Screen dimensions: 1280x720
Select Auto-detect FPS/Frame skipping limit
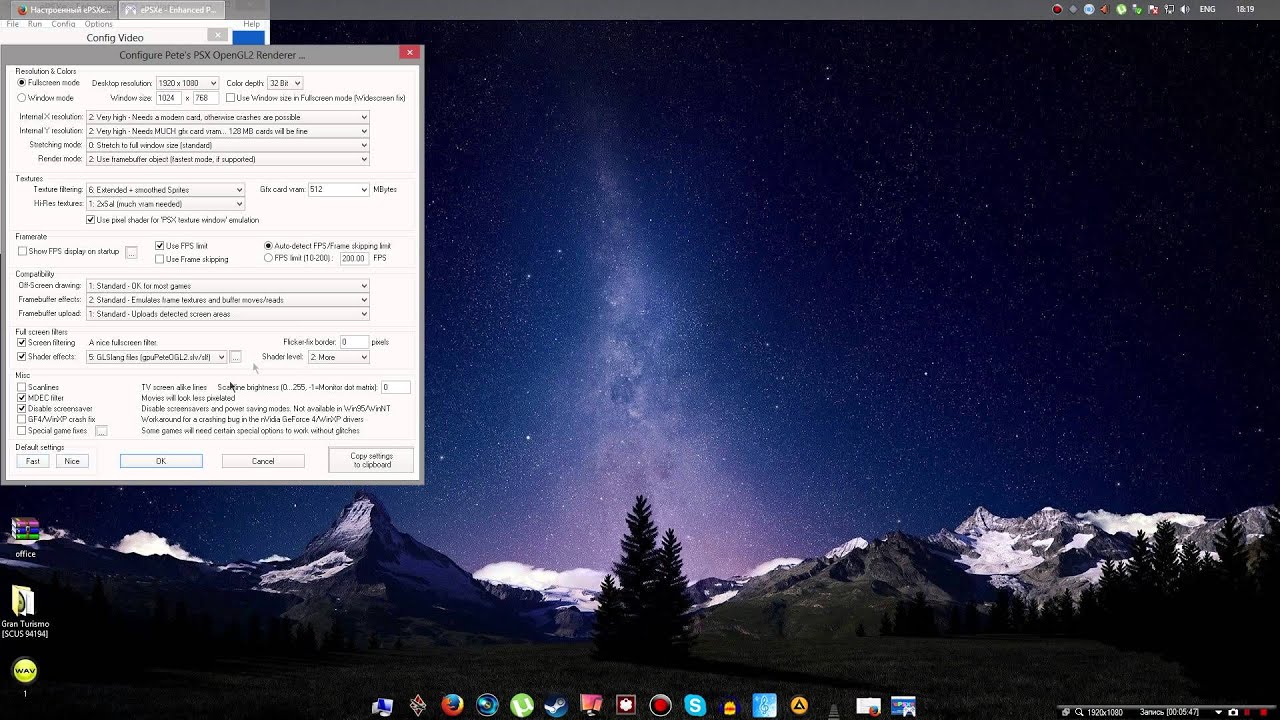coord(268,246)
